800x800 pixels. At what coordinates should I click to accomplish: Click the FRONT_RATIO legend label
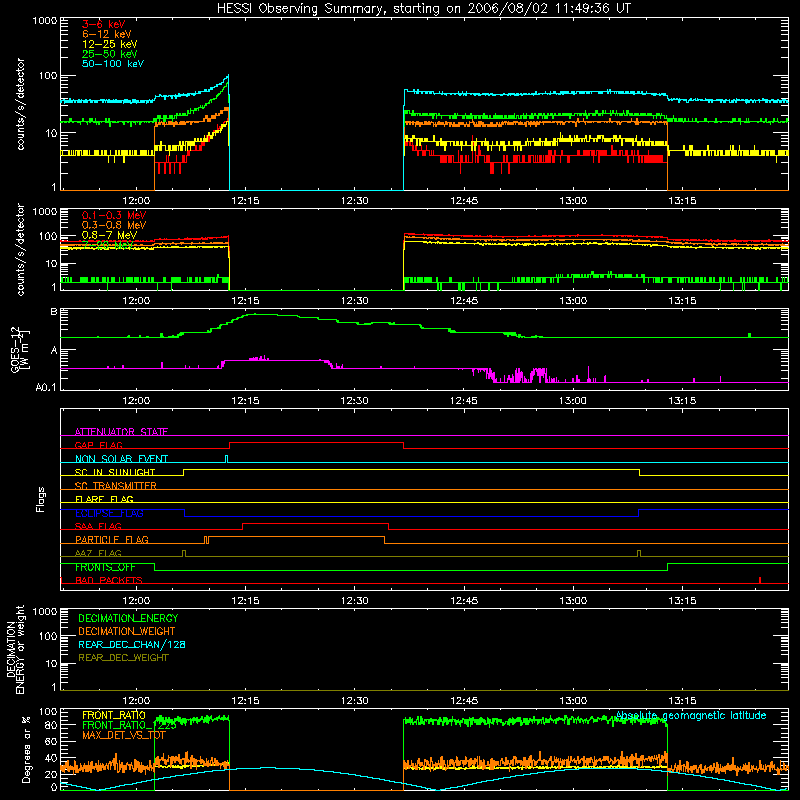click(x=114, y=715)
